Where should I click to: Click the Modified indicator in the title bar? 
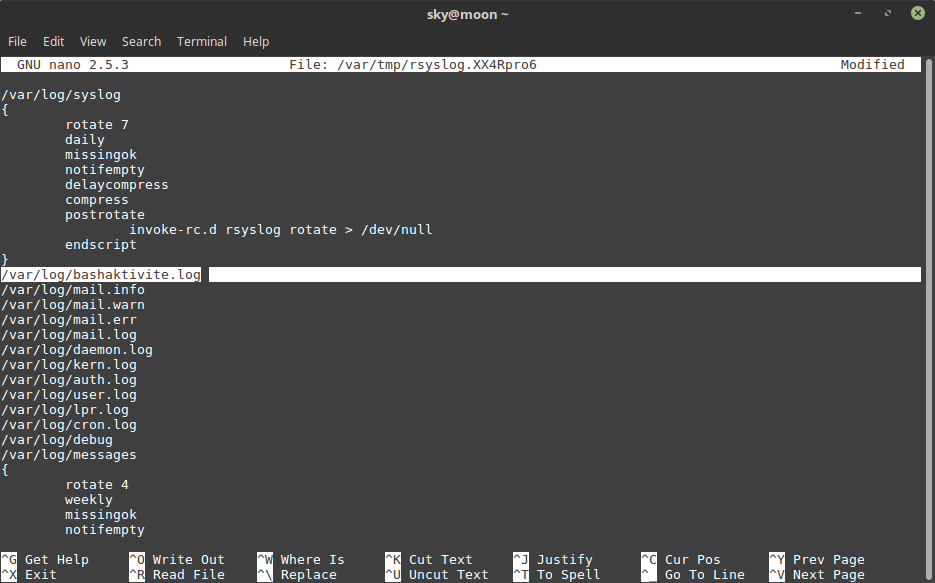point(872,64)
